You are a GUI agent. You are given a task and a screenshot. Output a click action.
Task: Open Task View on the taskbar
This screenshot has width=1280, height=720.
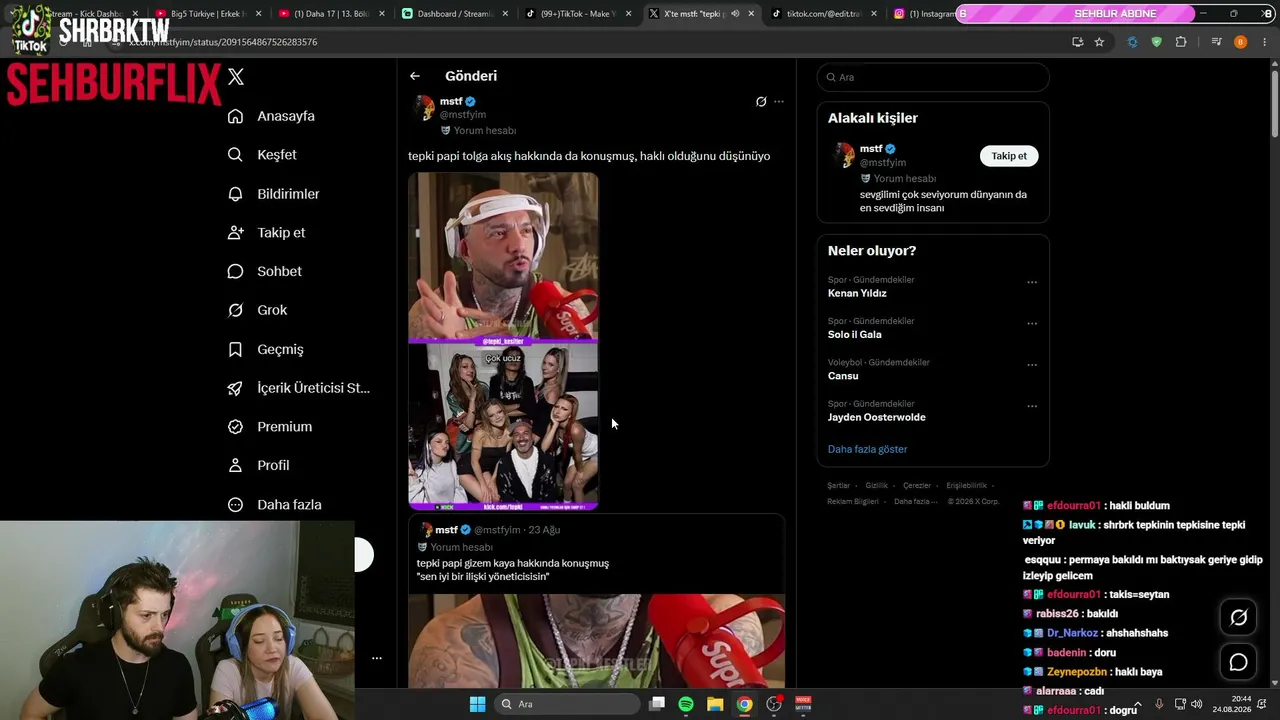657,704
